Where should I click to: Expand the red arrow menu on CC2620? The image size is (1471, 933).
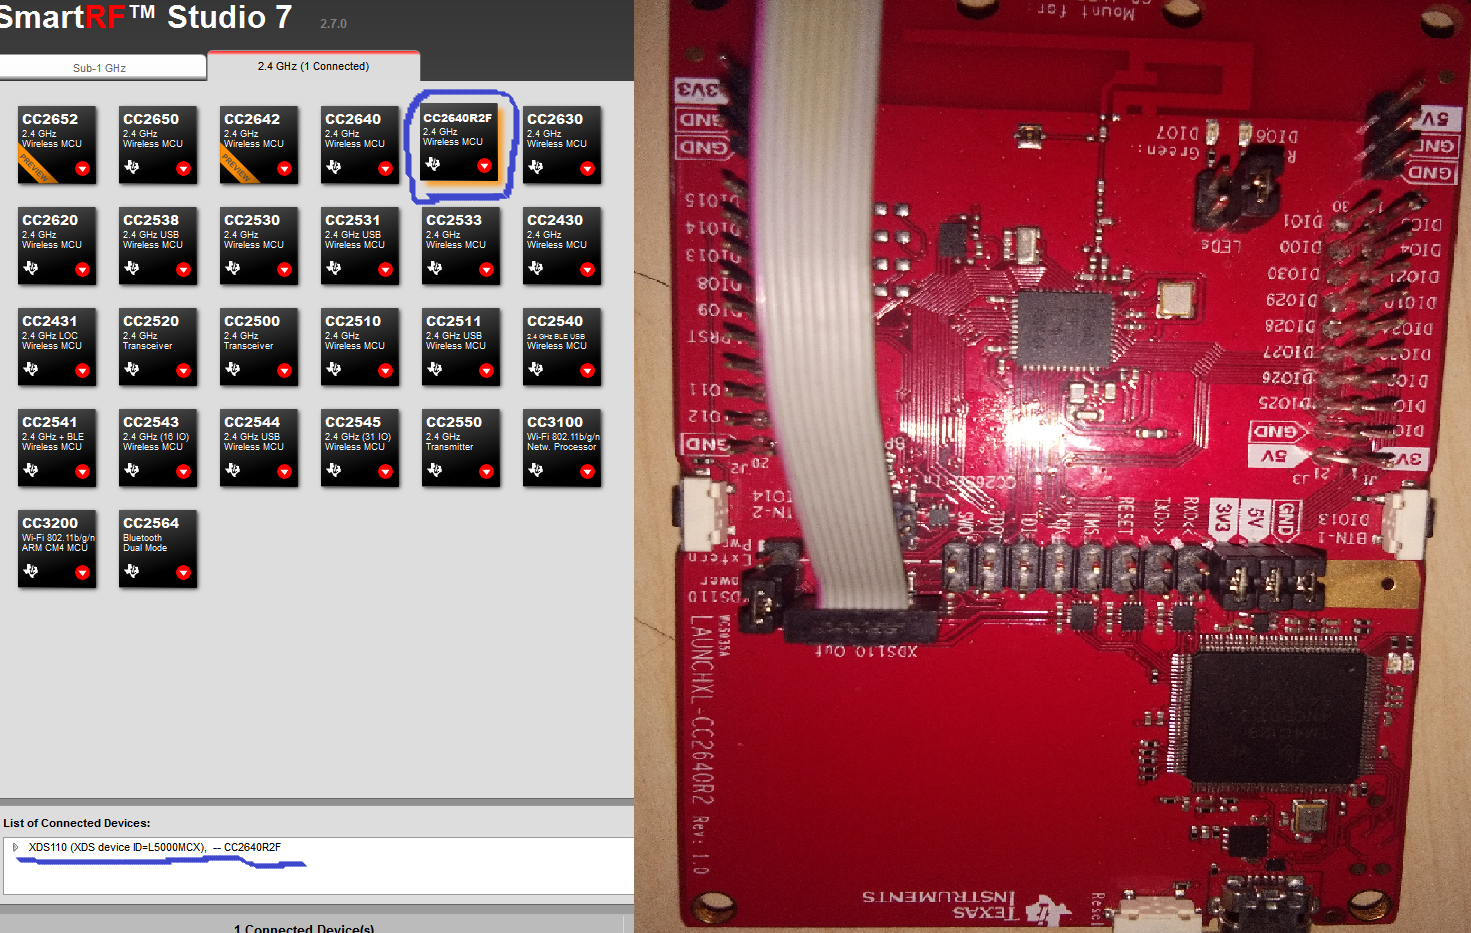[x=82, y=270]
